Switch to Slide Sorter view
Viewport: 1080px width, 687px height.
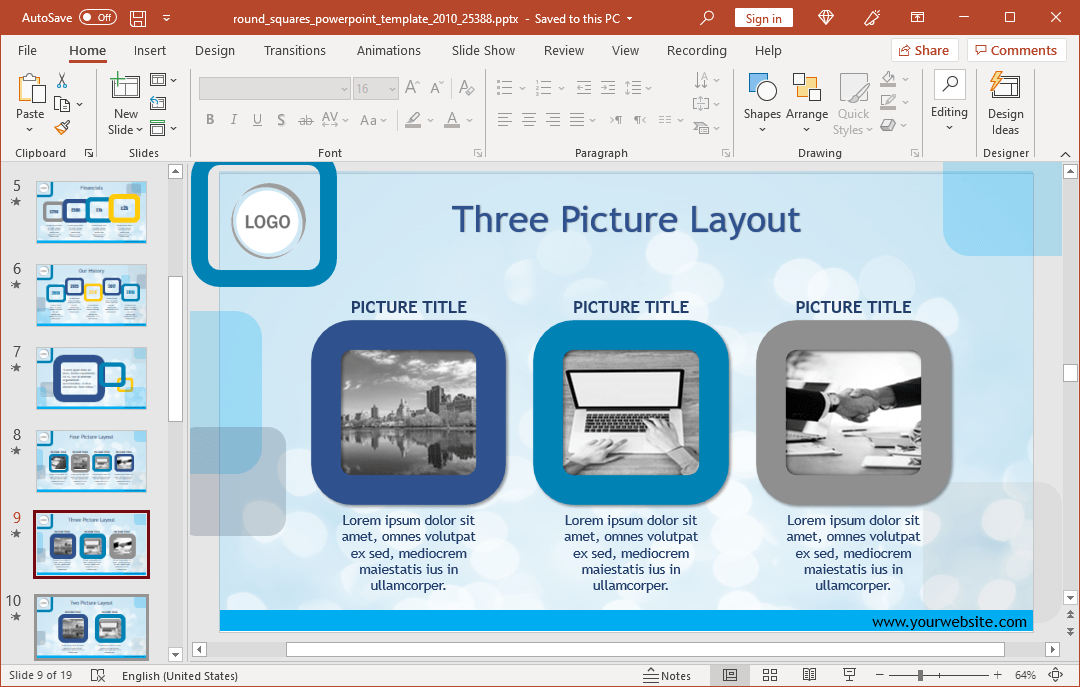(x=769, y=675)
